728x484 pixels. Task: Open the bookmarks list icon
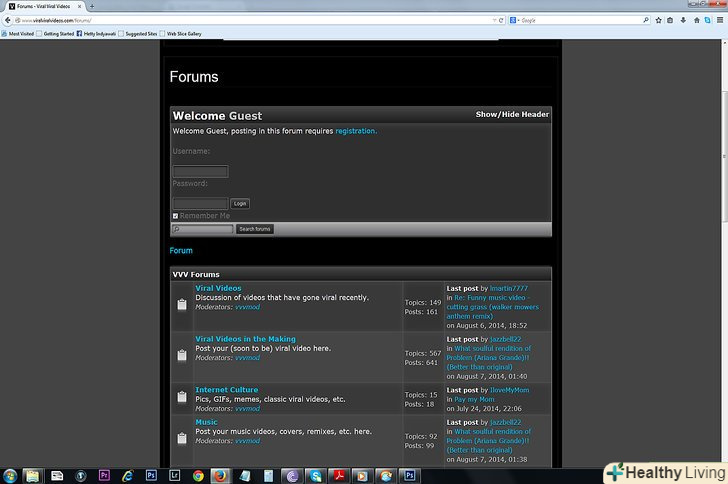coord(670,20)
